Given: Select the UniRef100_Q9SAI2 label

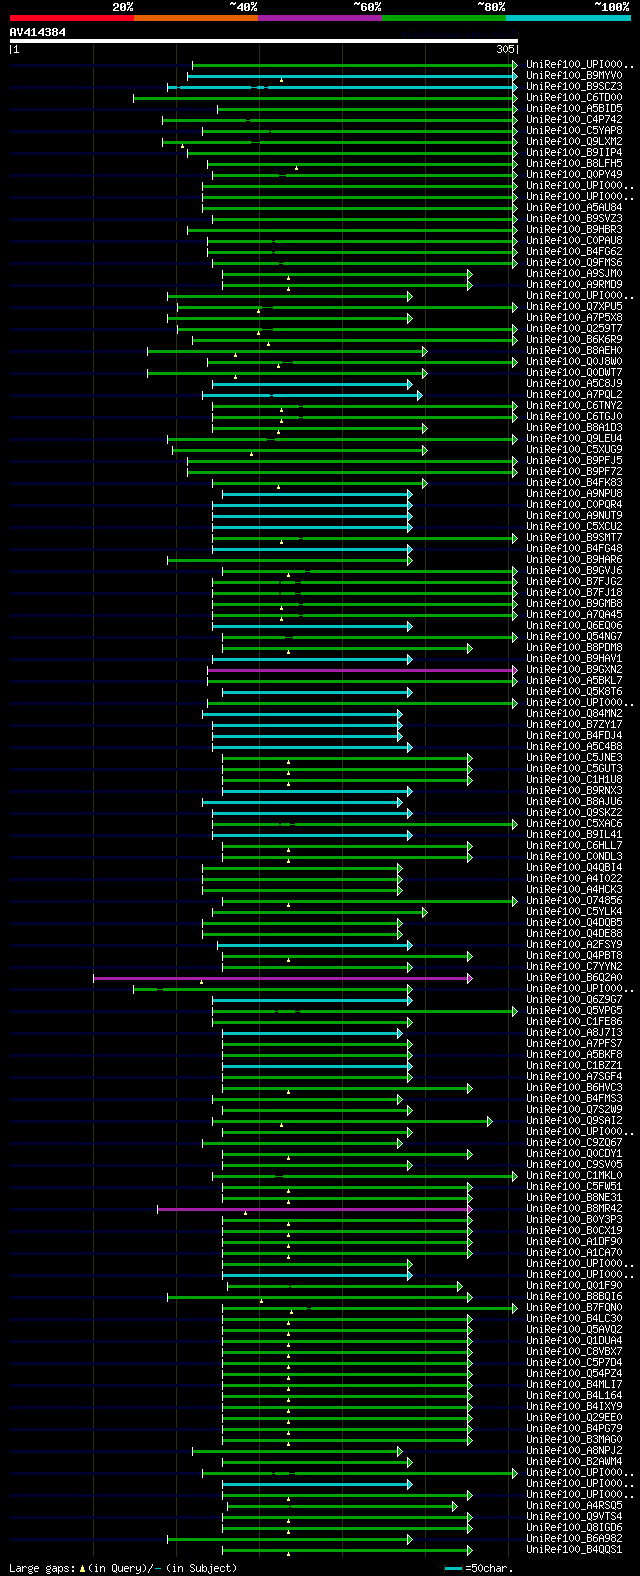Looking at the screenshot, I should [x=574, y=1120].
